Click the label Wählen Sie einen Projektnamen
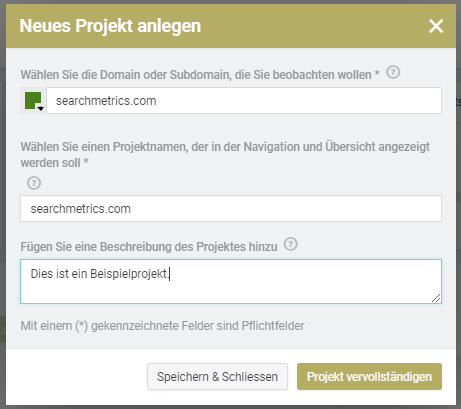Viewport: 461px width, 409px height. tap(225, 155)
